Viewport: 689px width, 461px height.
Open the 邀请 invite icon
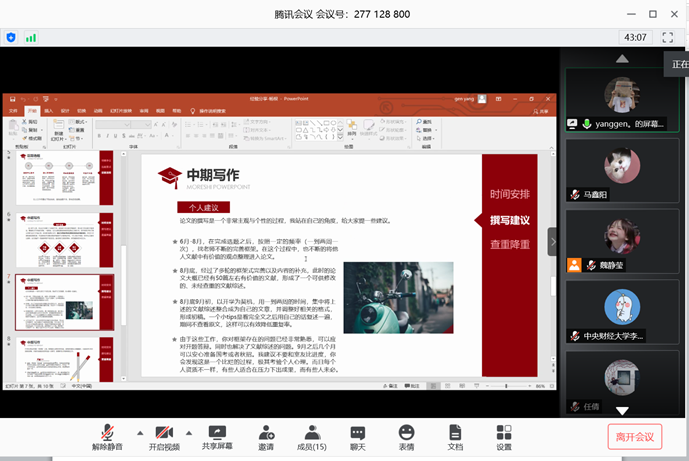(x=266, y=438)
